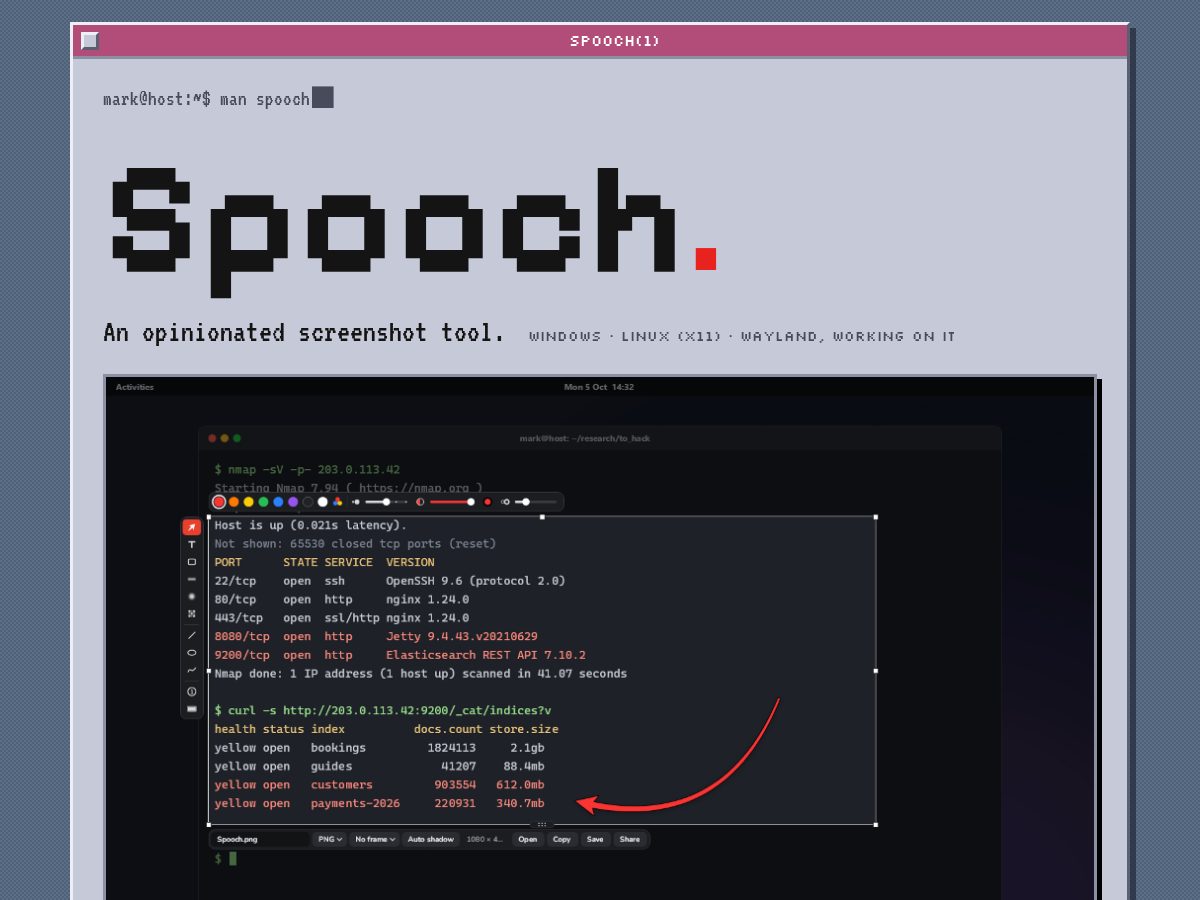Screen dimensions: 1200x900
Task: Select the red Arrow annotation tool
Action: (x=192, y=527)
